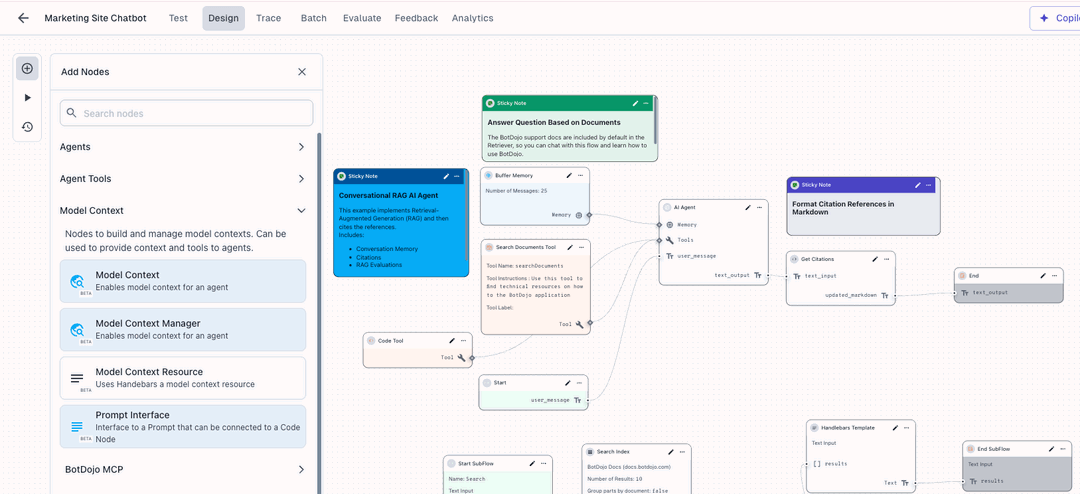Open version history clock icon
1080x494 pixels.
click(x=28, y=127)
